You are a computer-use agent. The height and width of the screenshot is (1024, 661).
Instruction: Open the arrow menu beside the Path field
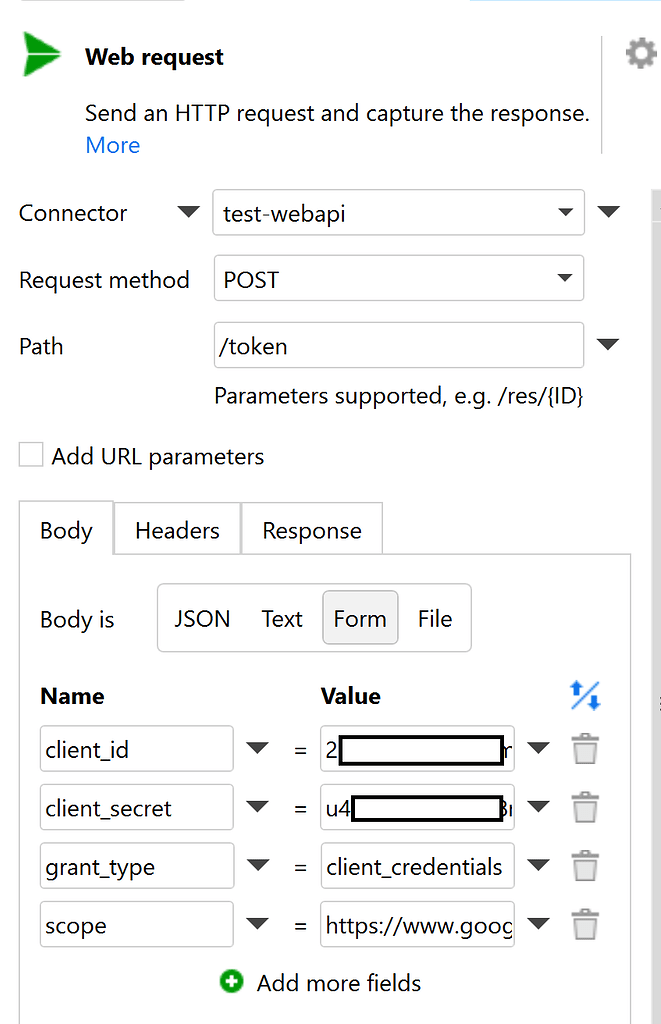607,346
